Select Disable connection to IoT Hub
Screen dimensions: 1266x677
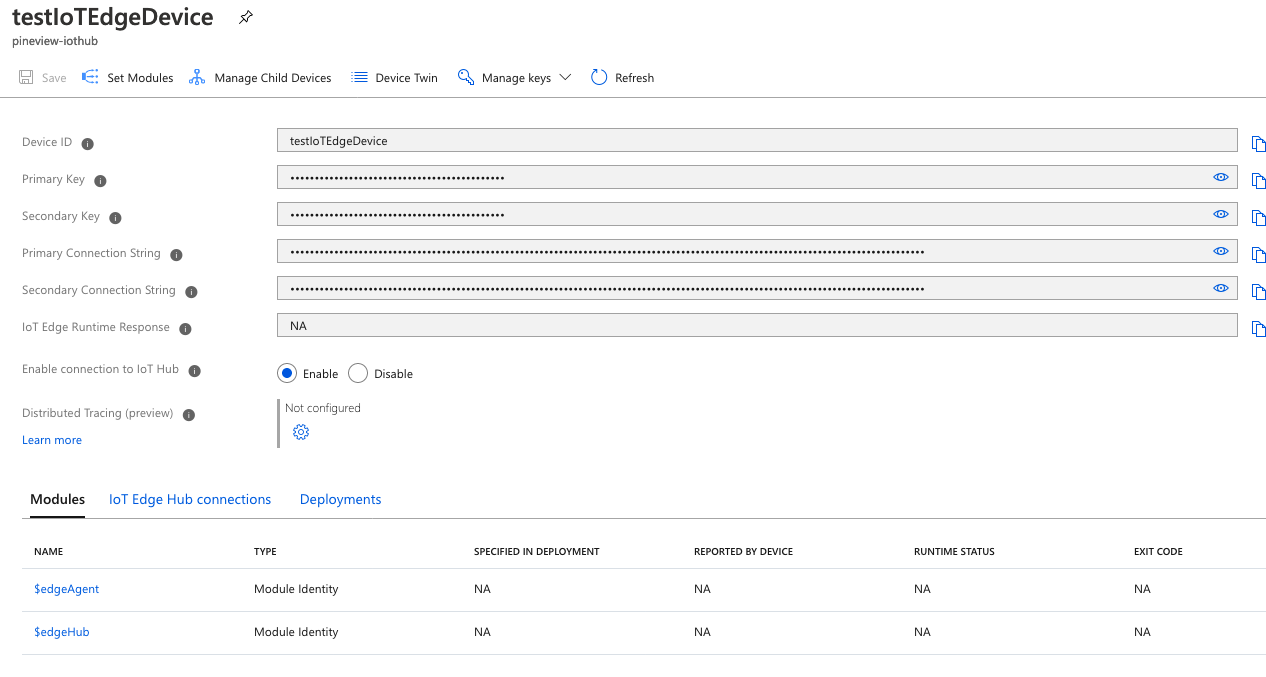tap(358, 373)
